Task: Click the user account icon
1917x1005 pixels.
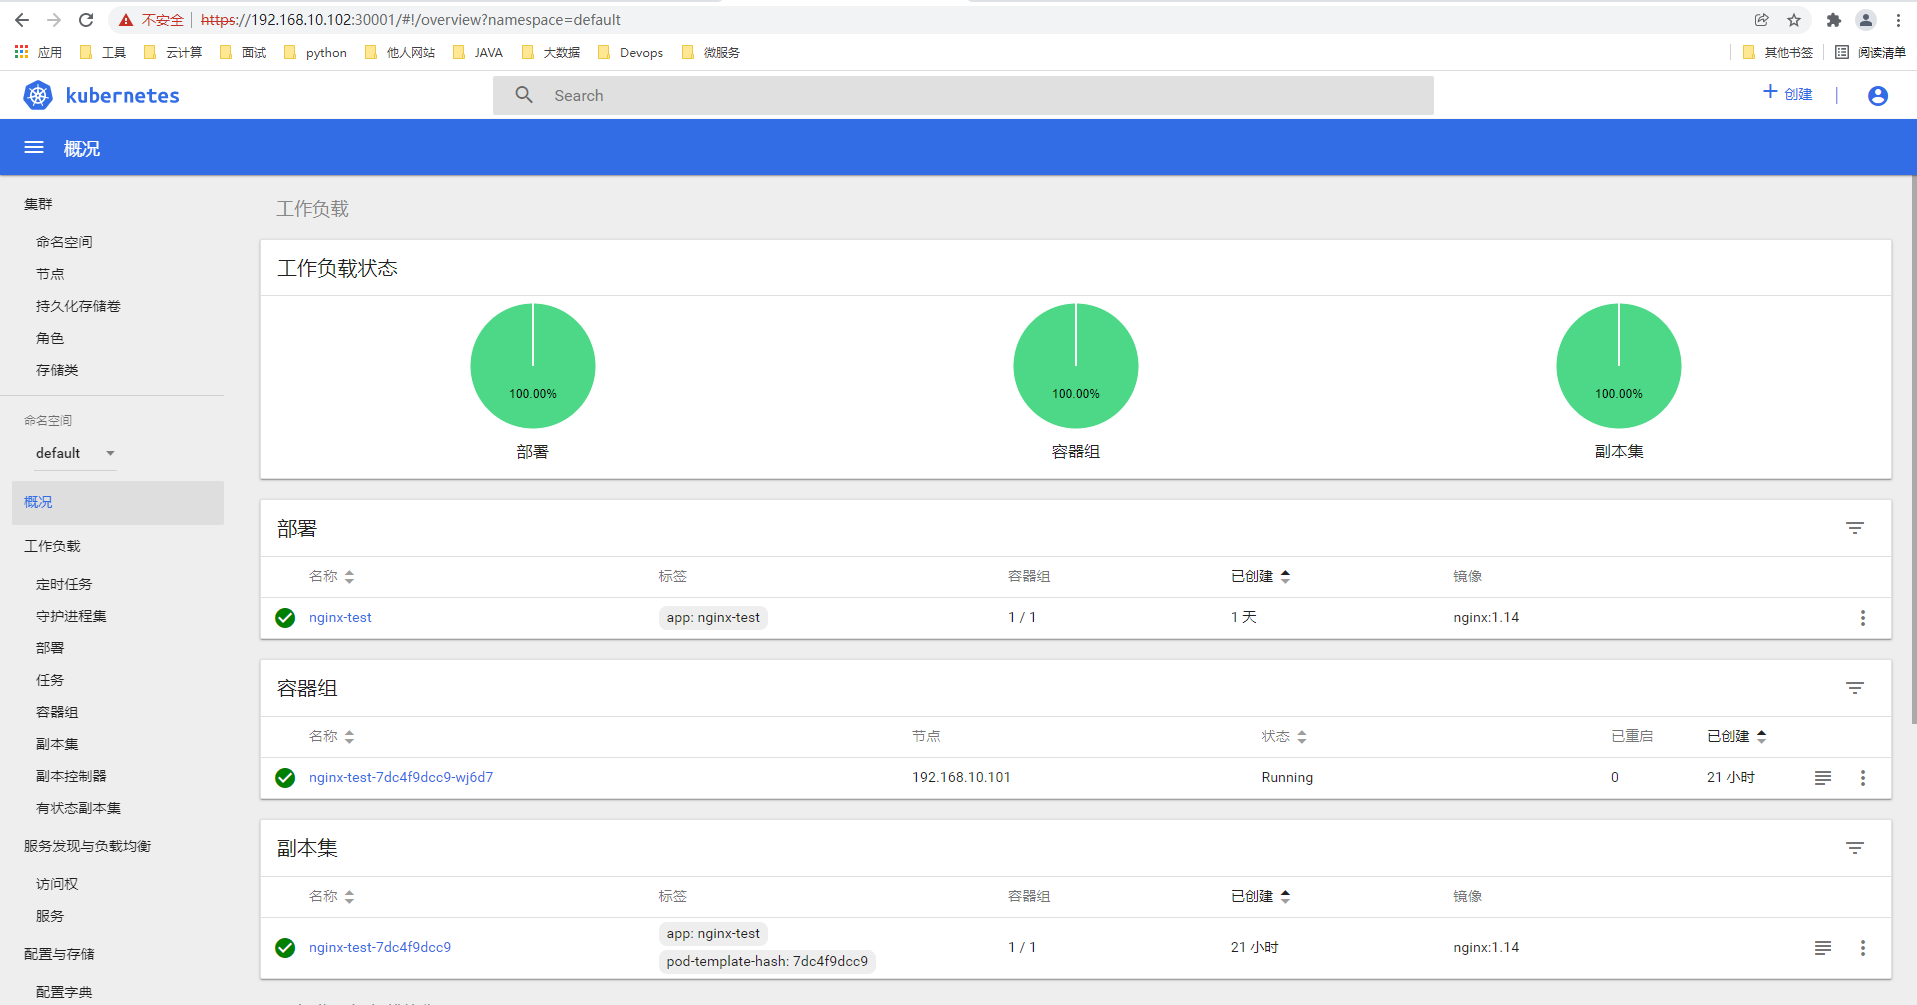Action: tap(1878, 95)
